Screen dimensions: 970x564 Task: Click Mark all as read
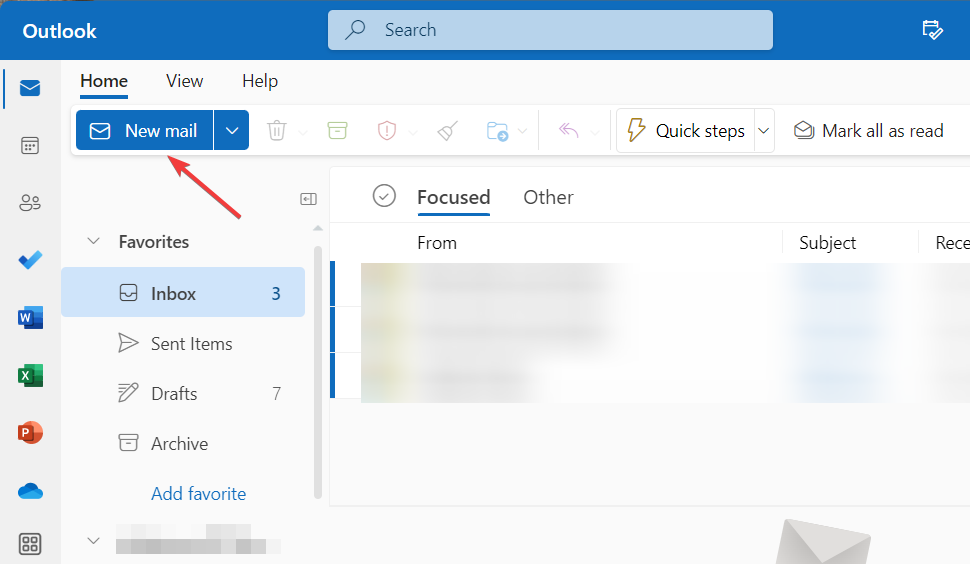[x=869, y=130]
